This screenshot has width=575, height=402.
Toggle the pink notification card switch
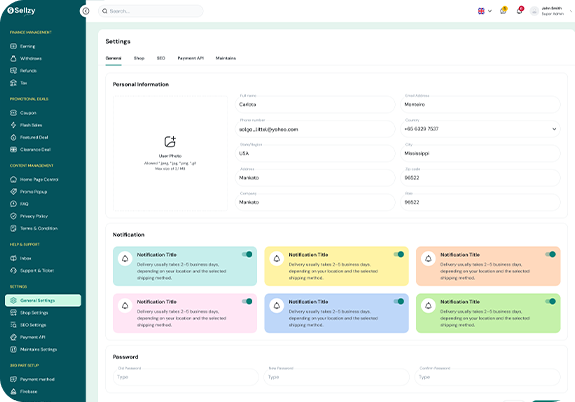click(247, 301)
